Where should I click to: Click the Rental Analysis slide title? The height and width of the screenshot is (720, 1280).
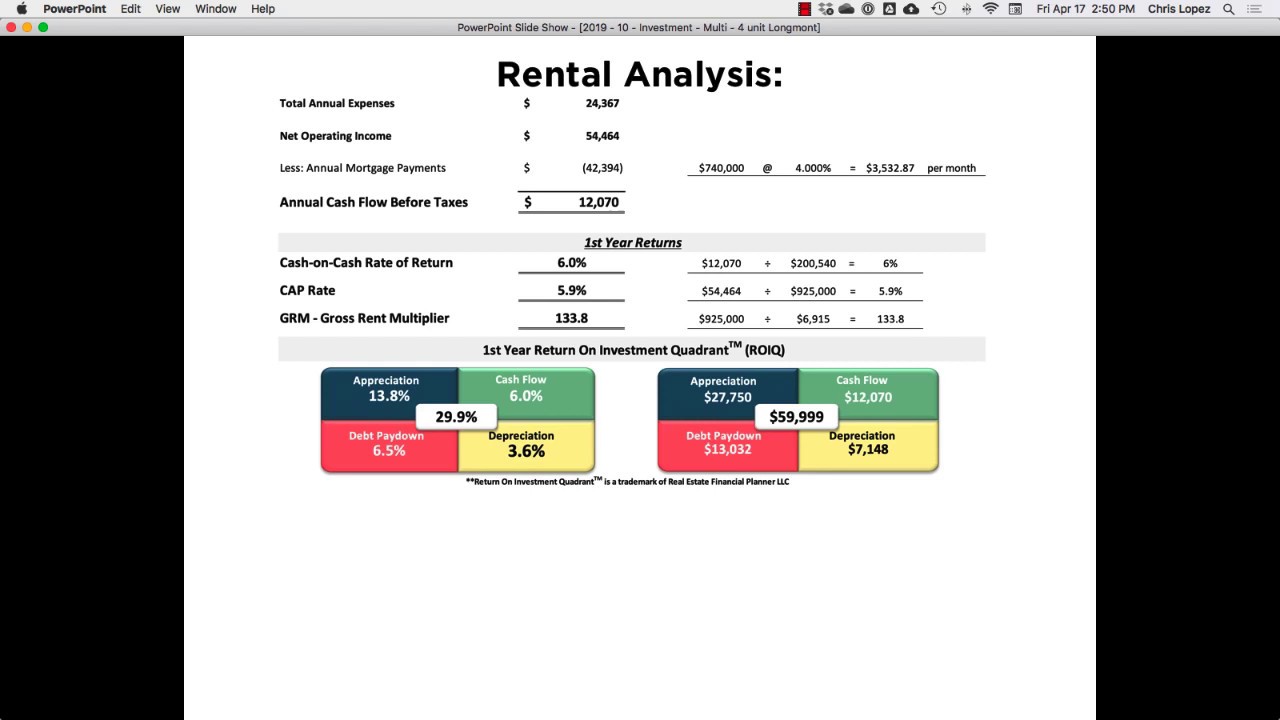[639, 74]
